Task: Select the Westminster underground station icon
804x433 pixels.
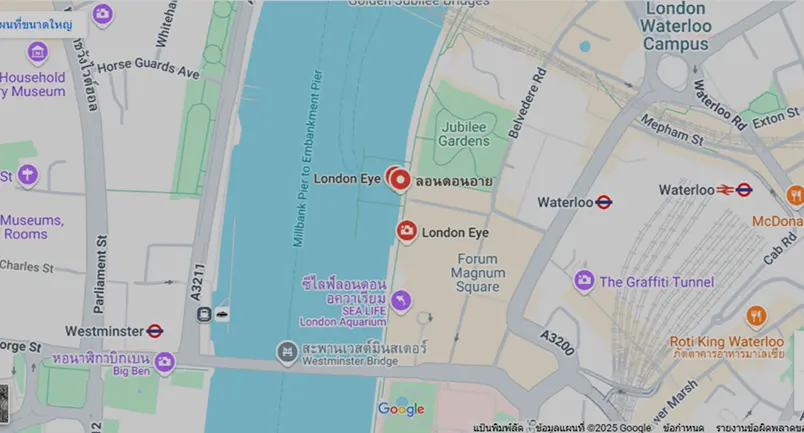Action: pos(155,331)
